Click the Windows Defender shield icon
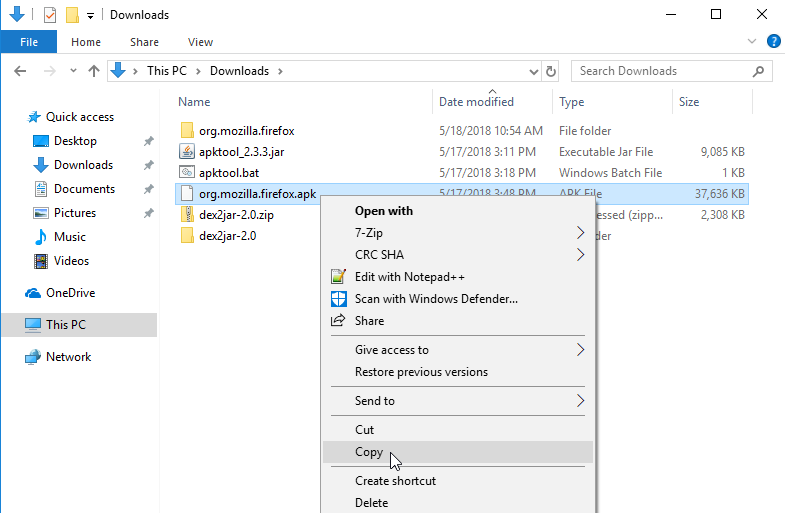 (337, 299)
